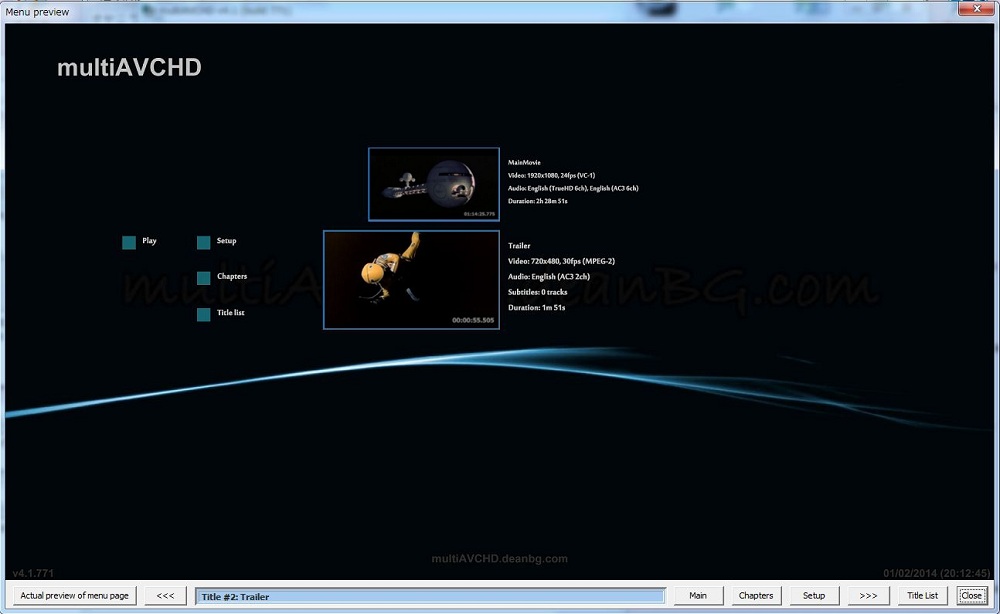Click the v4.1.771 version text
The image size is (1000, 614).
click(x=33, y=573)
